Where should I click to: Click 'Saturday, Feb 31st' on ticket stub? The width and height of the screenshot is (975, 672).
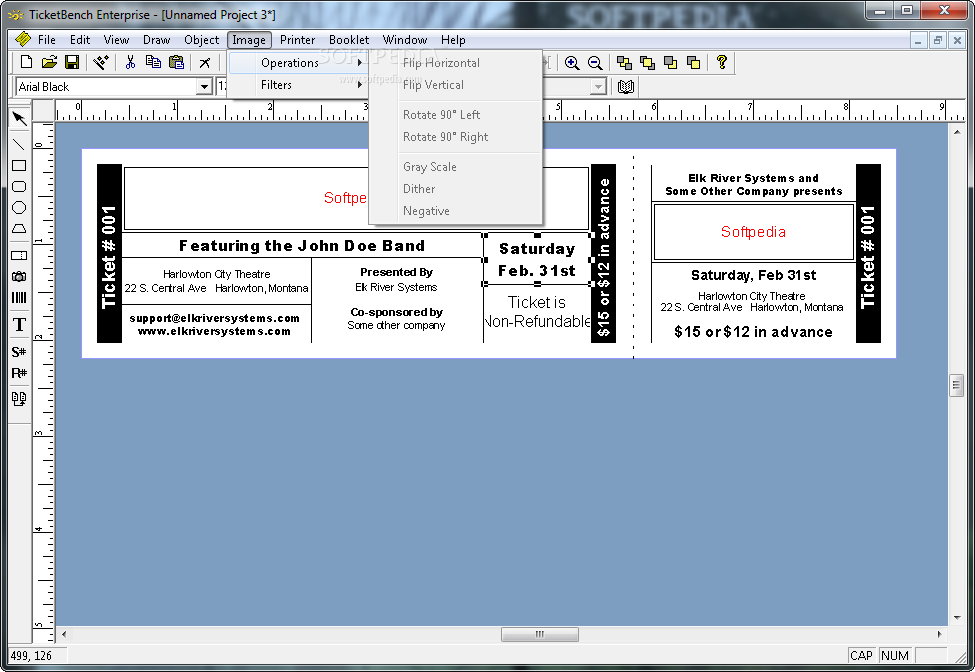(754, 275)
